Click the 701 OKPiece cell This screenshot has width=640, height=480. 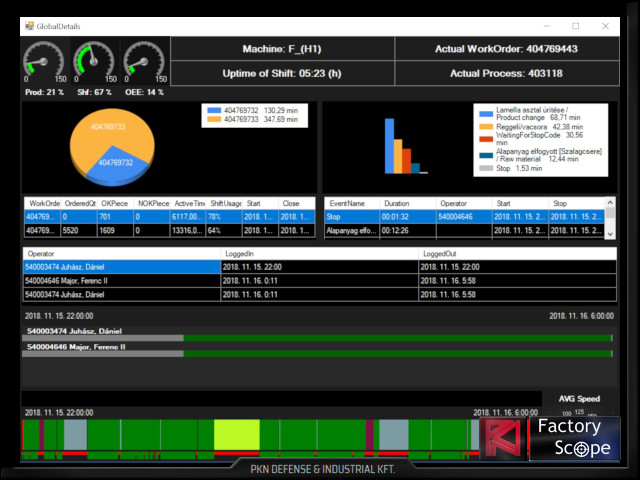[x=115, y=217]
